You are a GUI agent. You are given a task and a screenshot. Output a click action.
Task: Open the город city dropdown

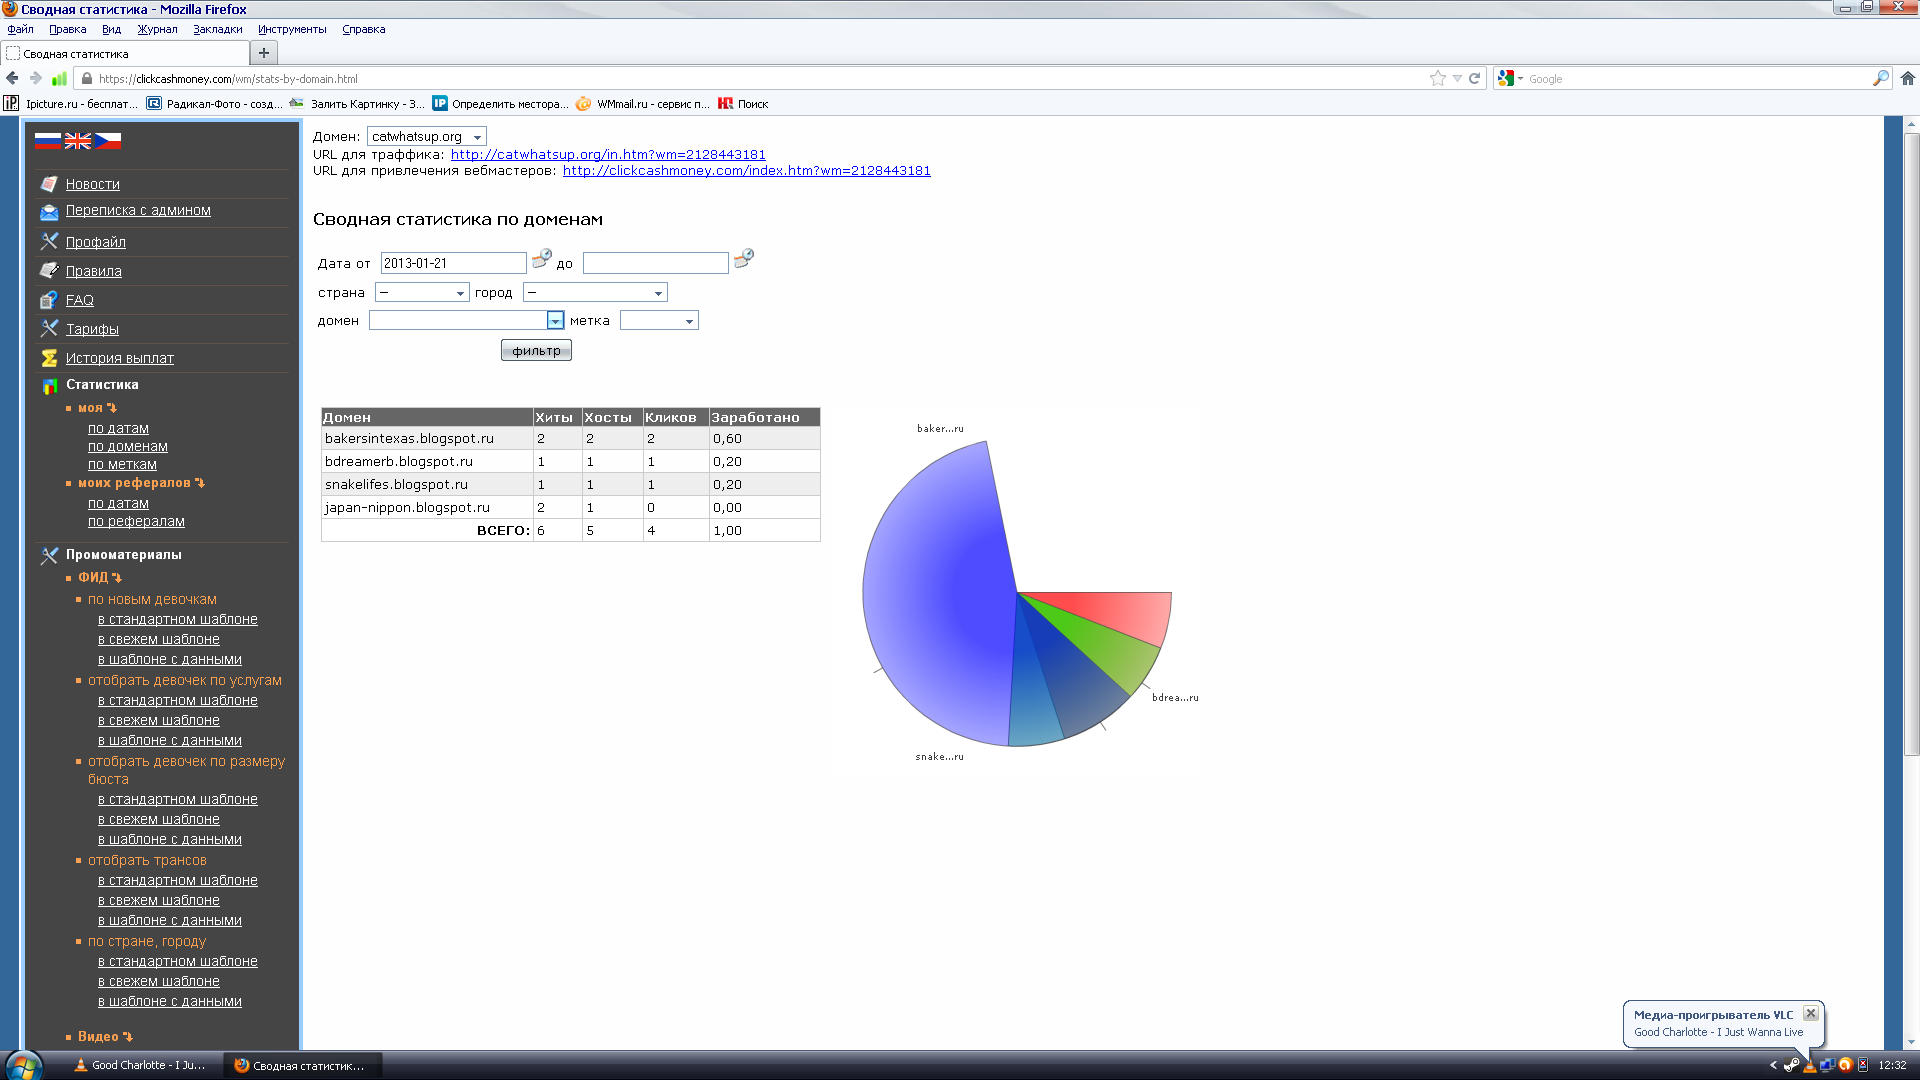coord(594,293)
